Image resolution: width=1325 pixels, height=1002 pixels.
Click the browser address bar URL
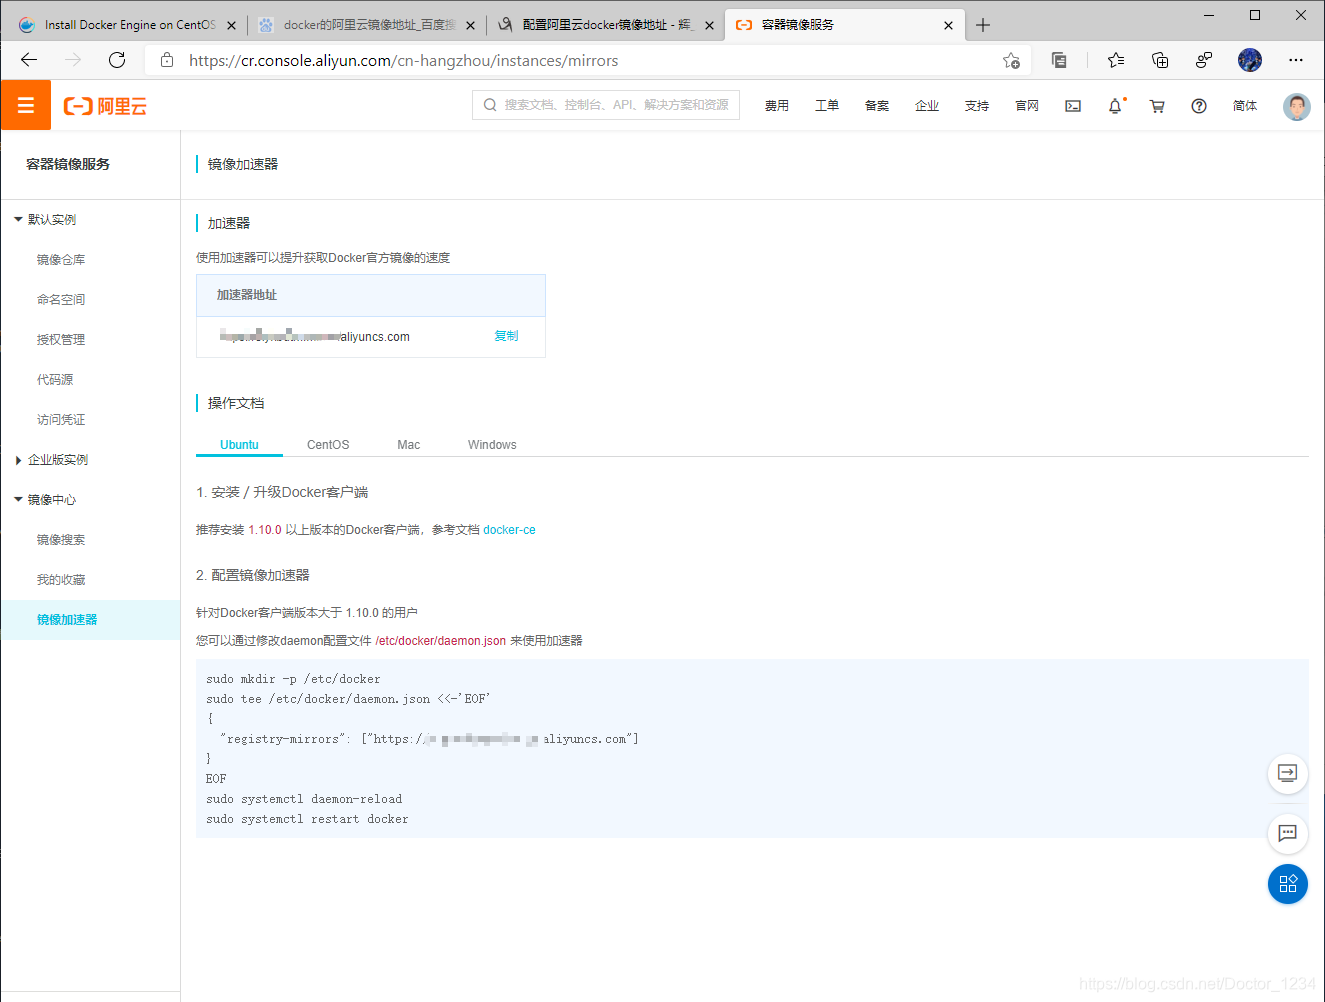tap(404, 61)
